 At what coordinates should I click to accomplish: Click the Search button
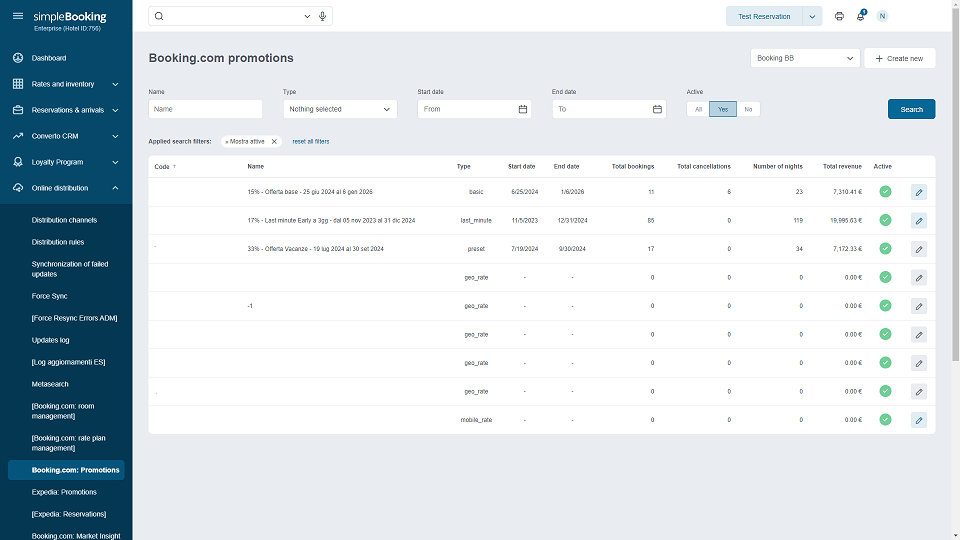coord(911,109)
